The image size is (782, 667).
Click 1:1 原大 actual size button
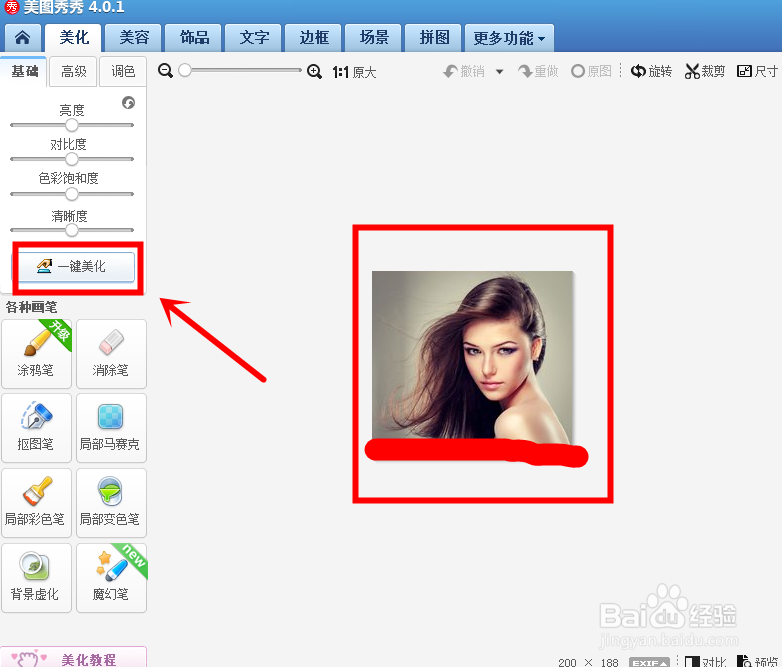(x=354, y=72)
